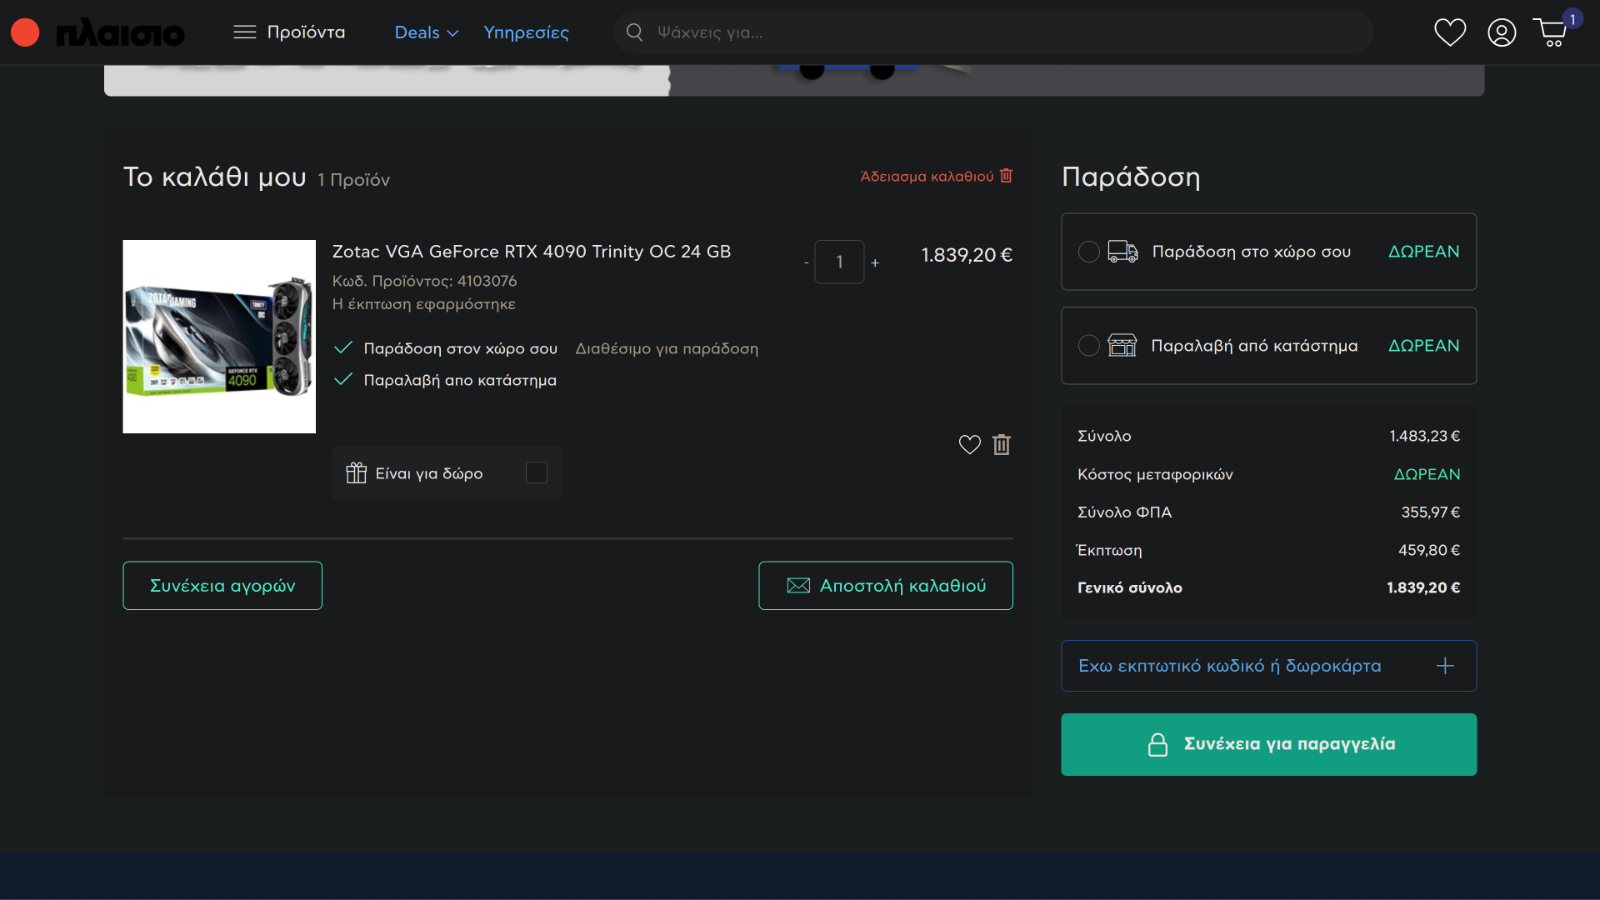The height and width of the screenshot is (900, 1600).
Task: Click the 'Κόστος μεταφορικών' label
Action: tap(1155, 474)
